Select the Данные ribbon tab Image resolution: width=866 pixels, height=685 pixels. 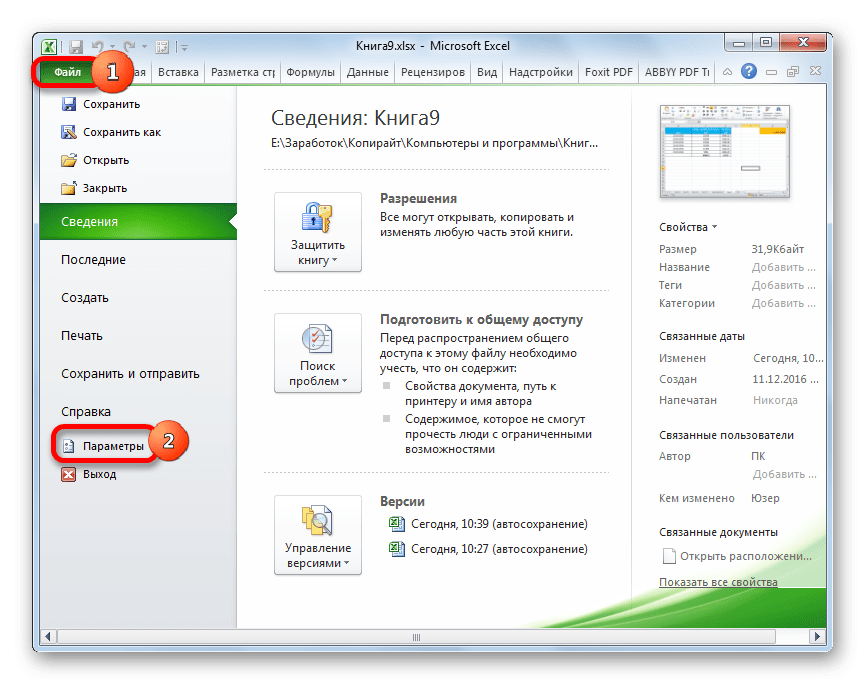point(367,72)
